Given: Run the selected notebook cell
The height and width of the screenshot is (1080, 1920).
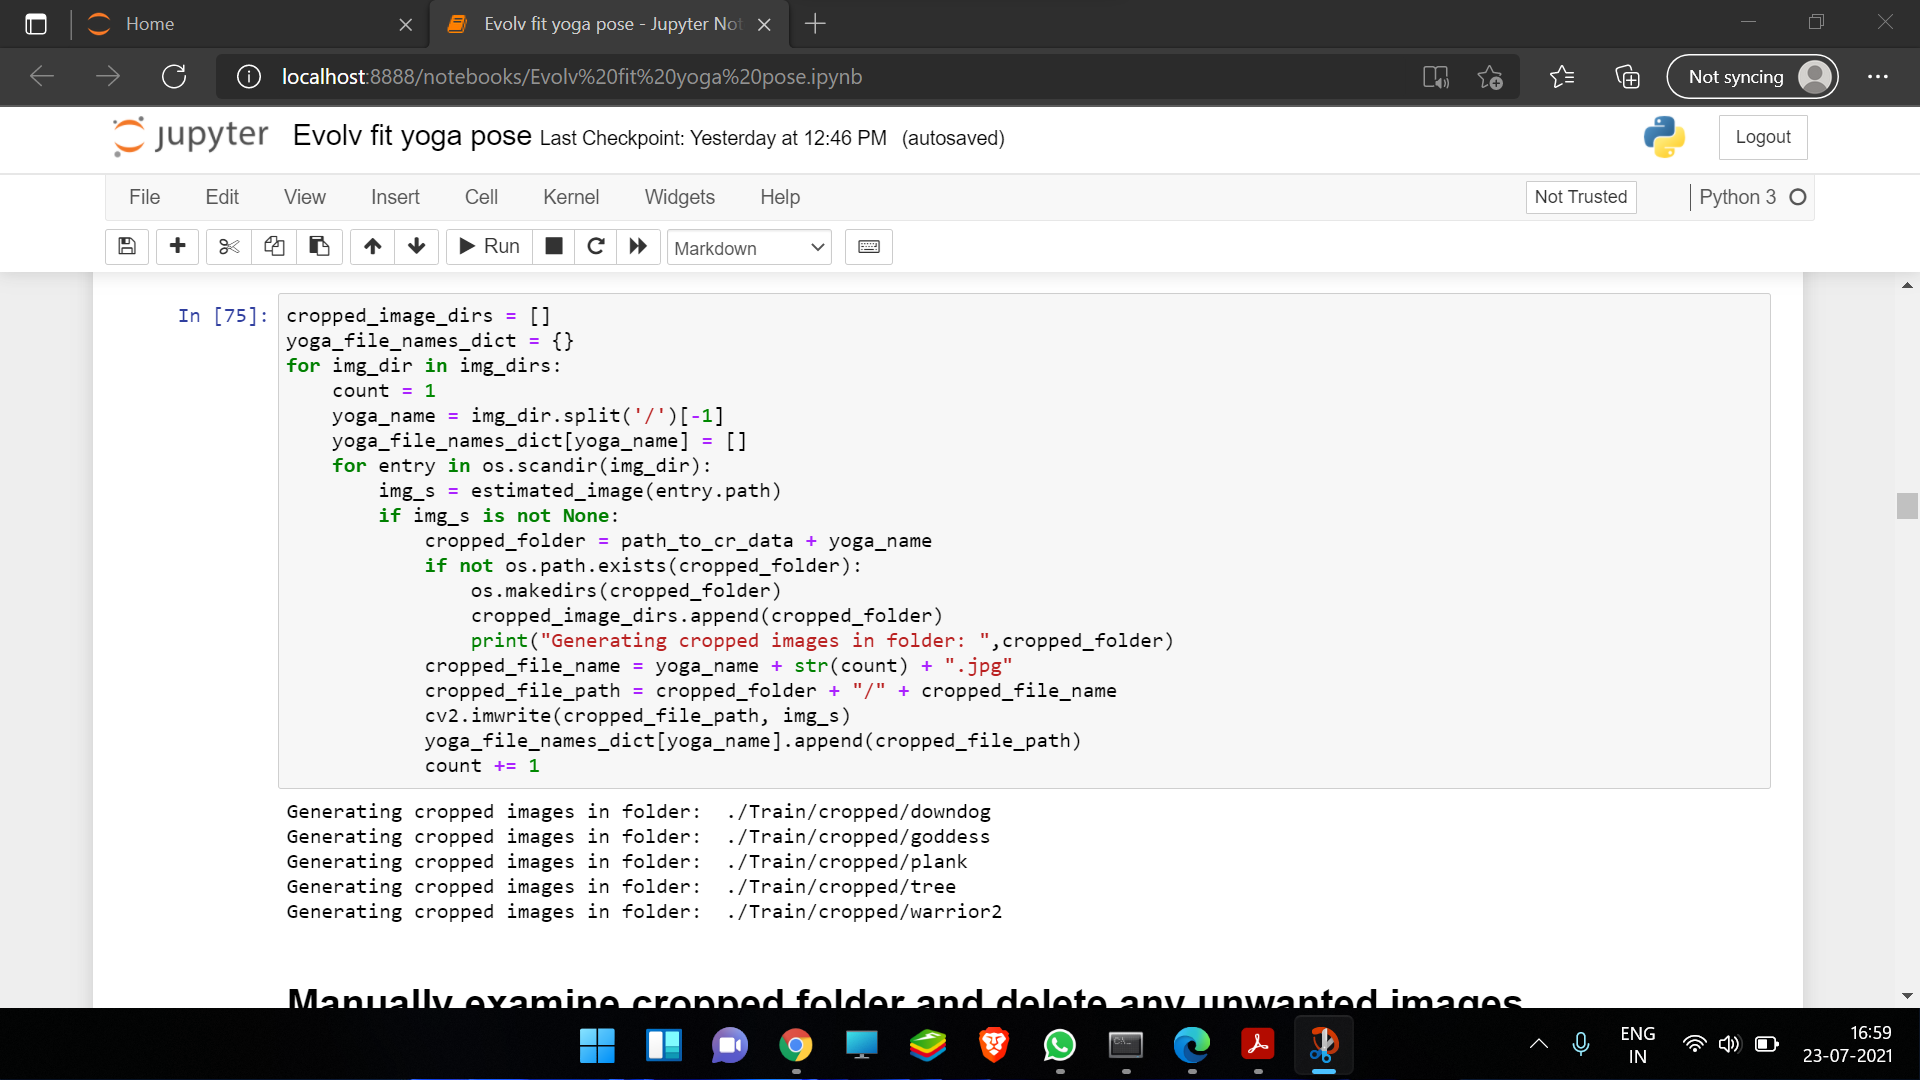Looking at the screenshot, I should (x=489, y=246).
